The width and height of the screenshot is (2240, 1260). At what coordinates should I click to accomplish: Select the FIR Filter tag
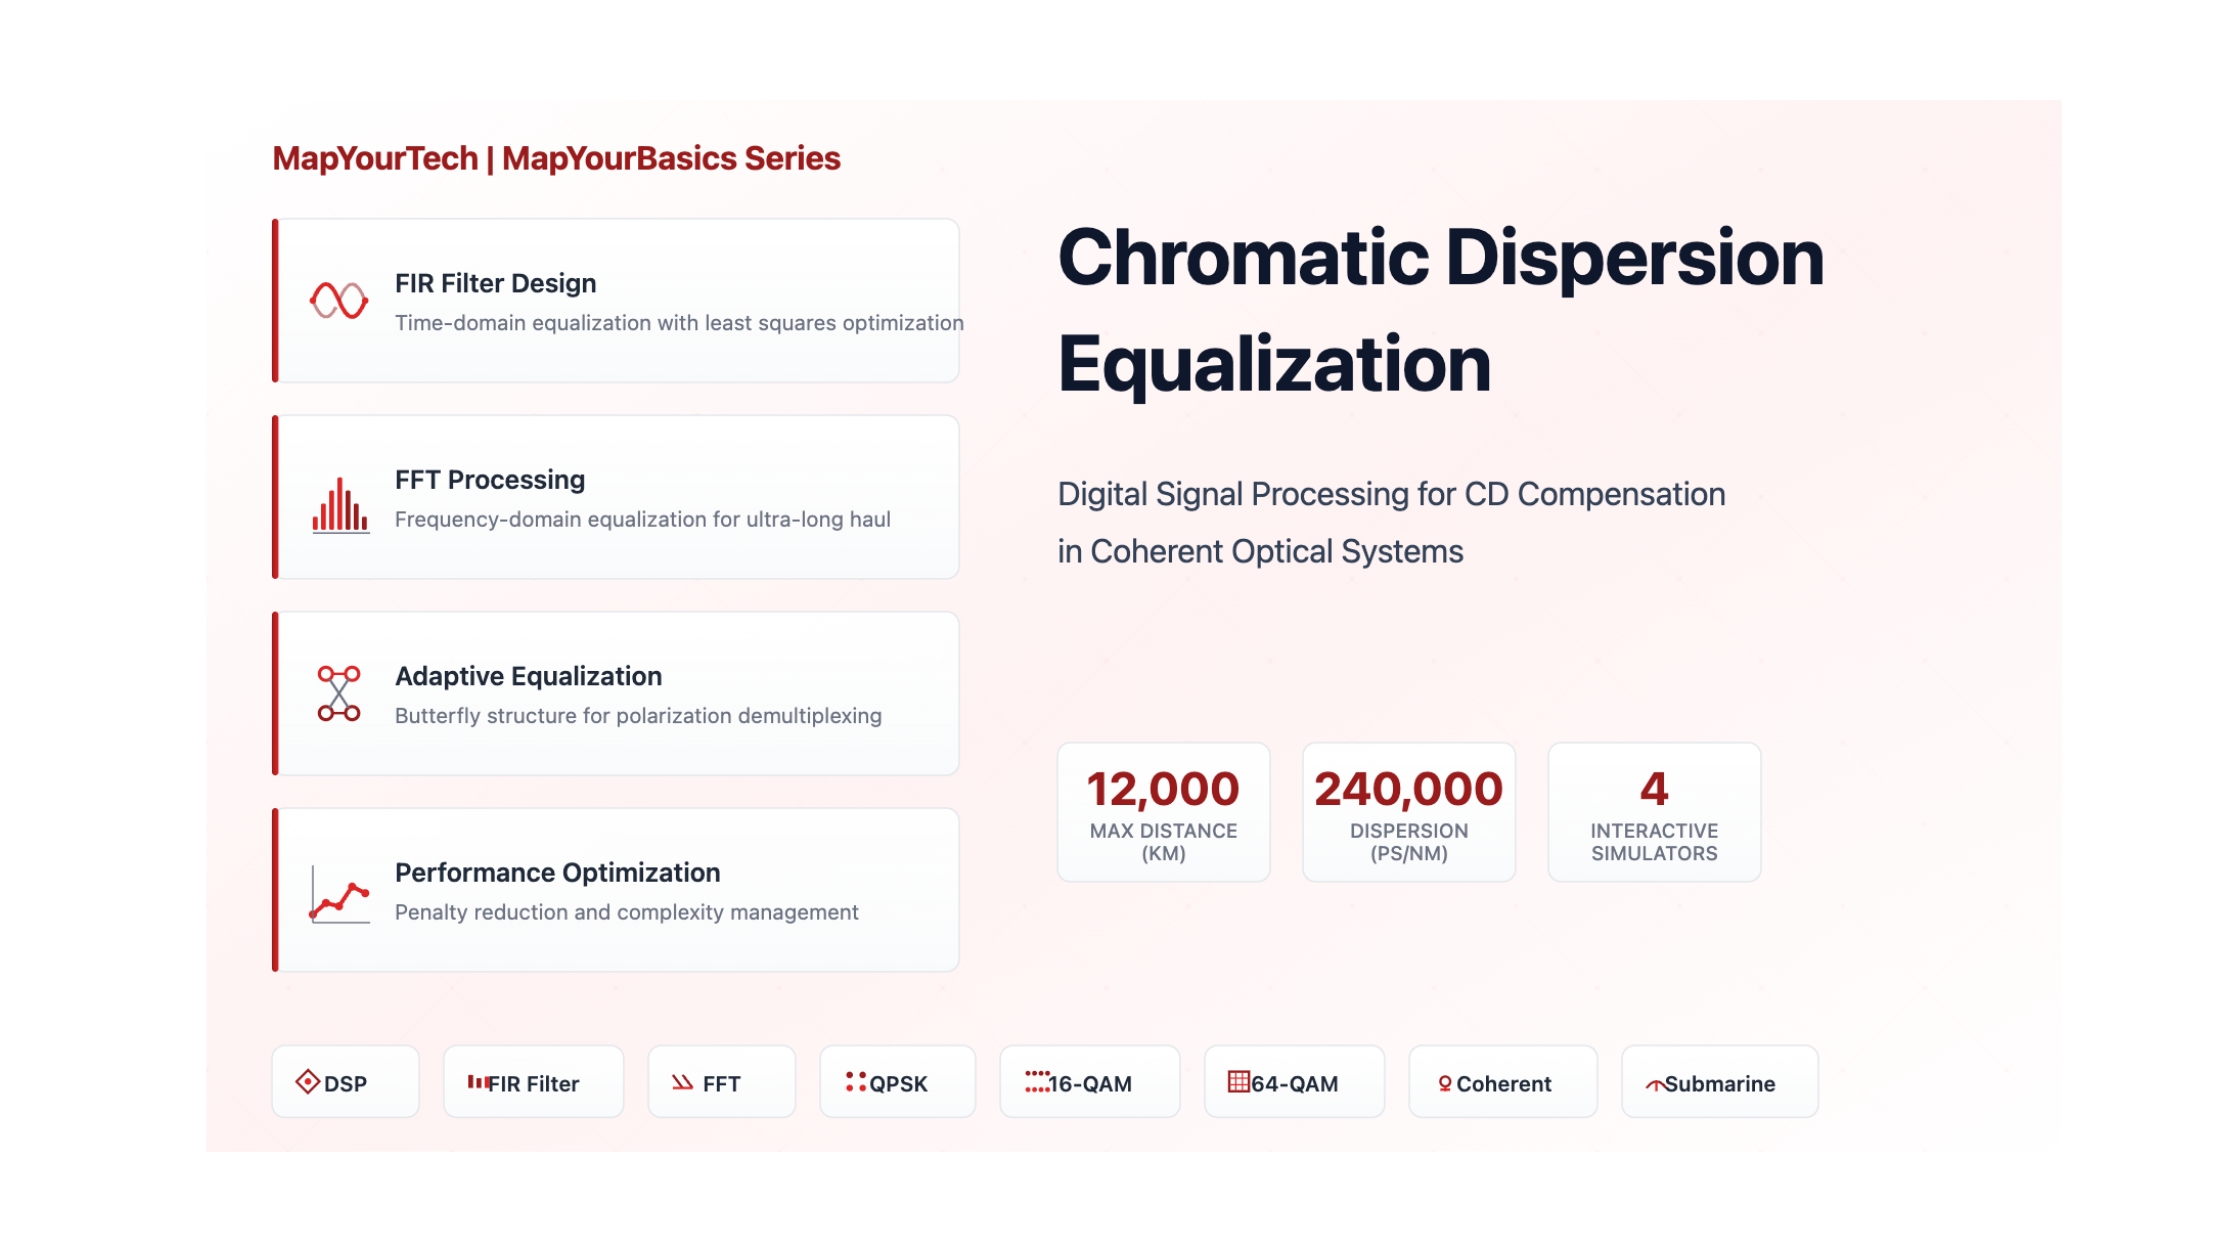coord(534,1083)
